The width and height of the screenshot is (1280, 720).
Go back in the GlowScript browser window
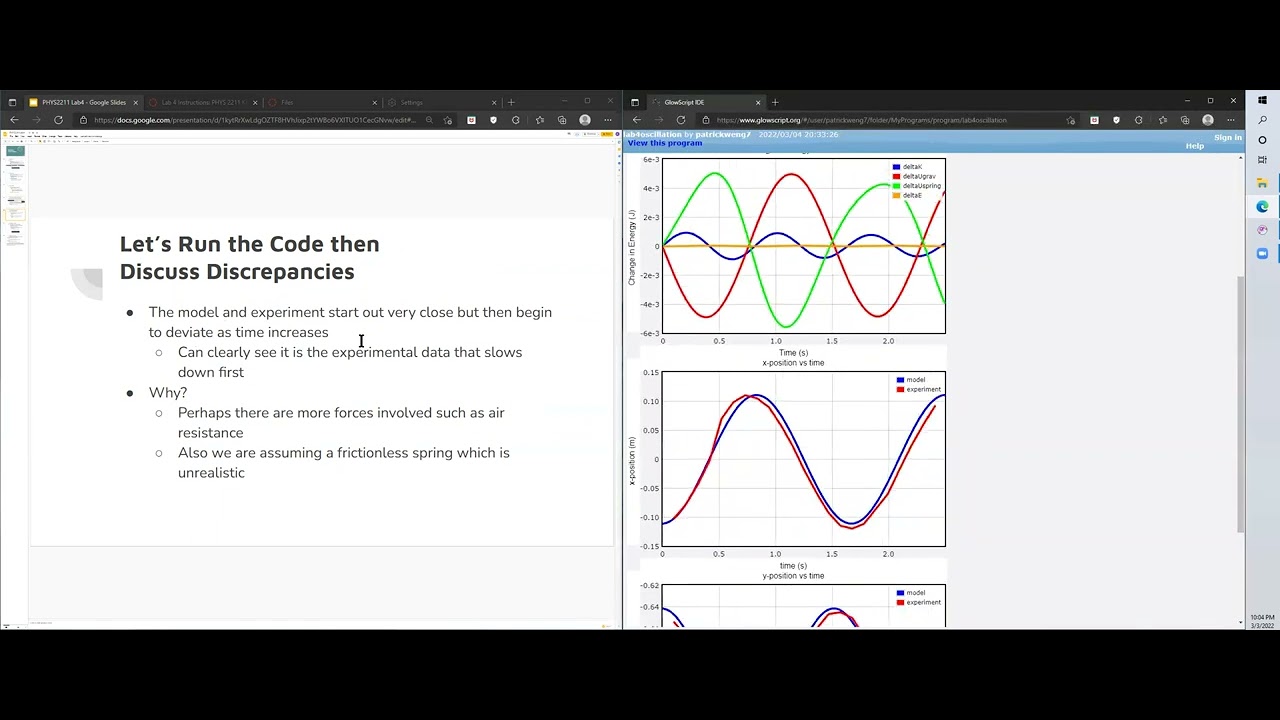pyautogui.click(x=637, y=120)
